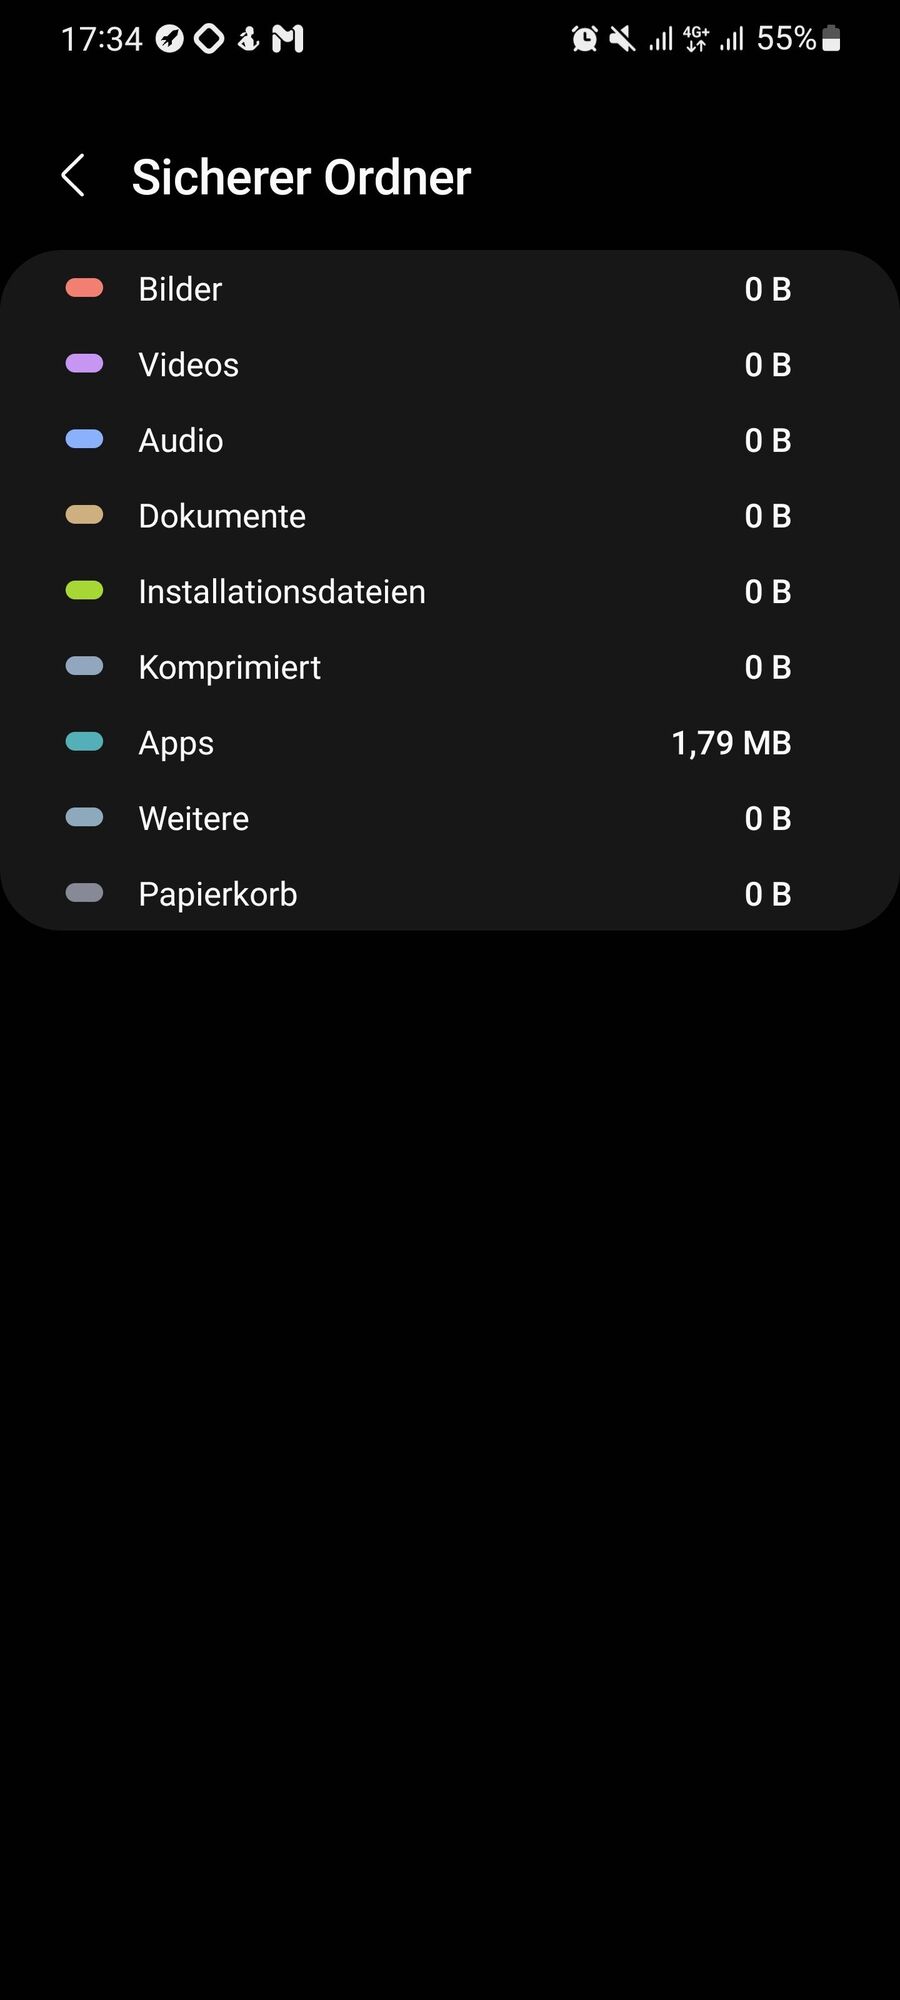Viewport: 900px width, 2000px height.
Task: Open the Gmail notification icon in status bar
Action: tap(288, 39)
